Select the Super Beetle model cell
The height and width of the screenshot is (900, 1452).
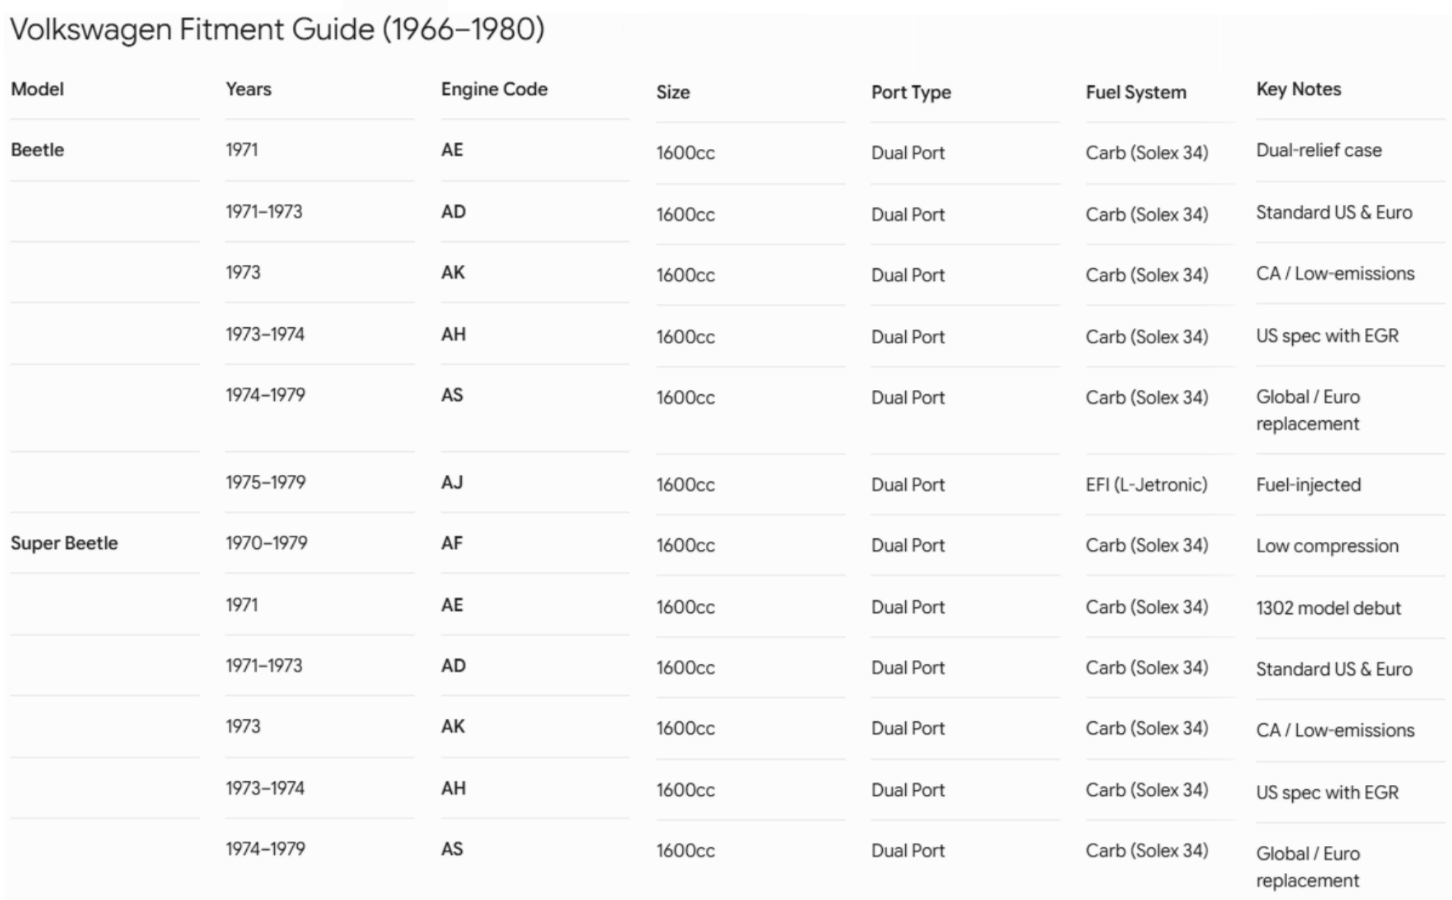[x=64, y=543]
